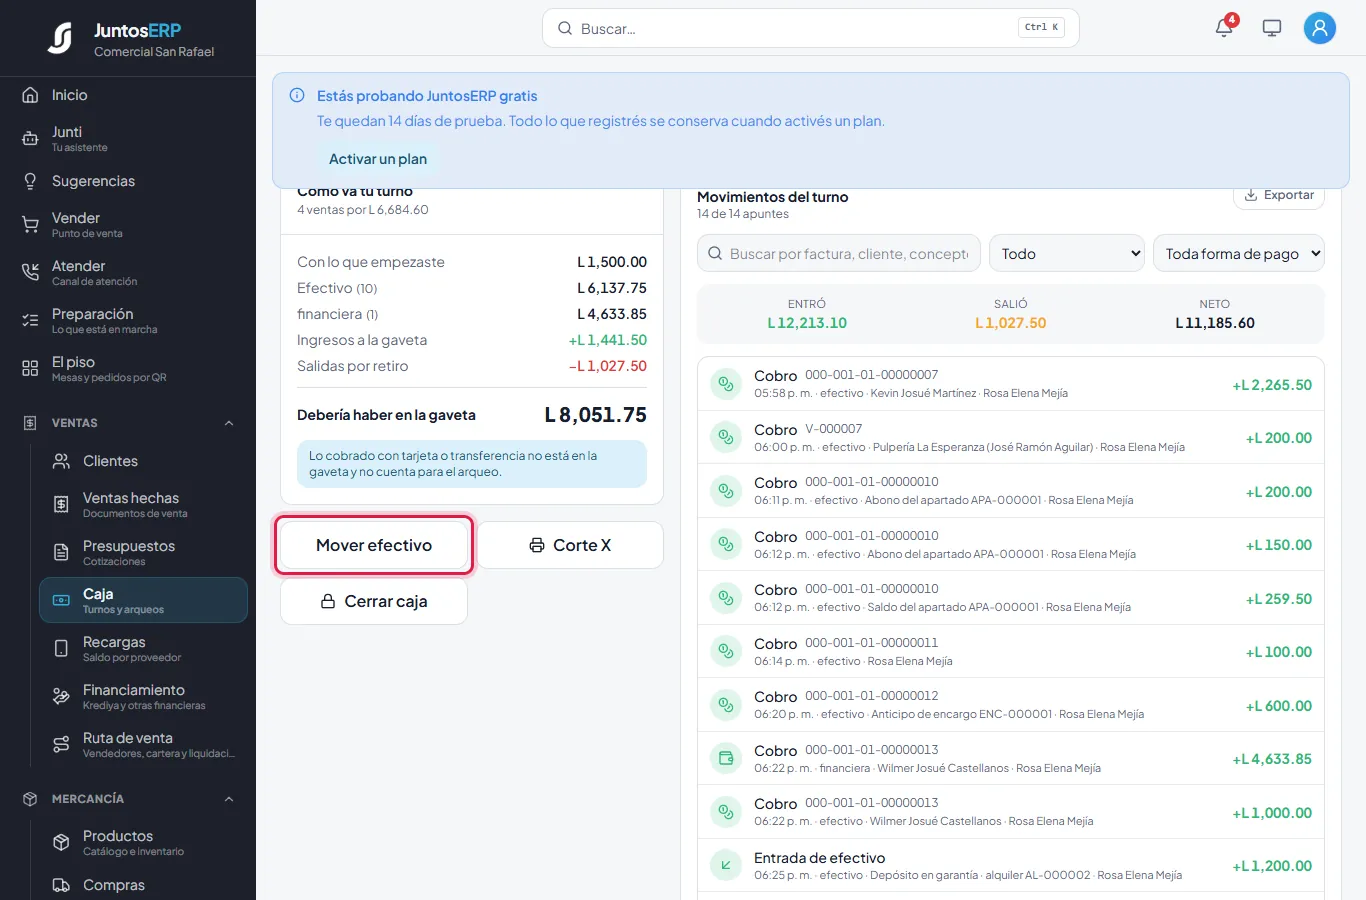Screen dimensions: 1366x900
Task: Click the global Buscar search field
Action: pyautogui.click(x=811, y=28)
